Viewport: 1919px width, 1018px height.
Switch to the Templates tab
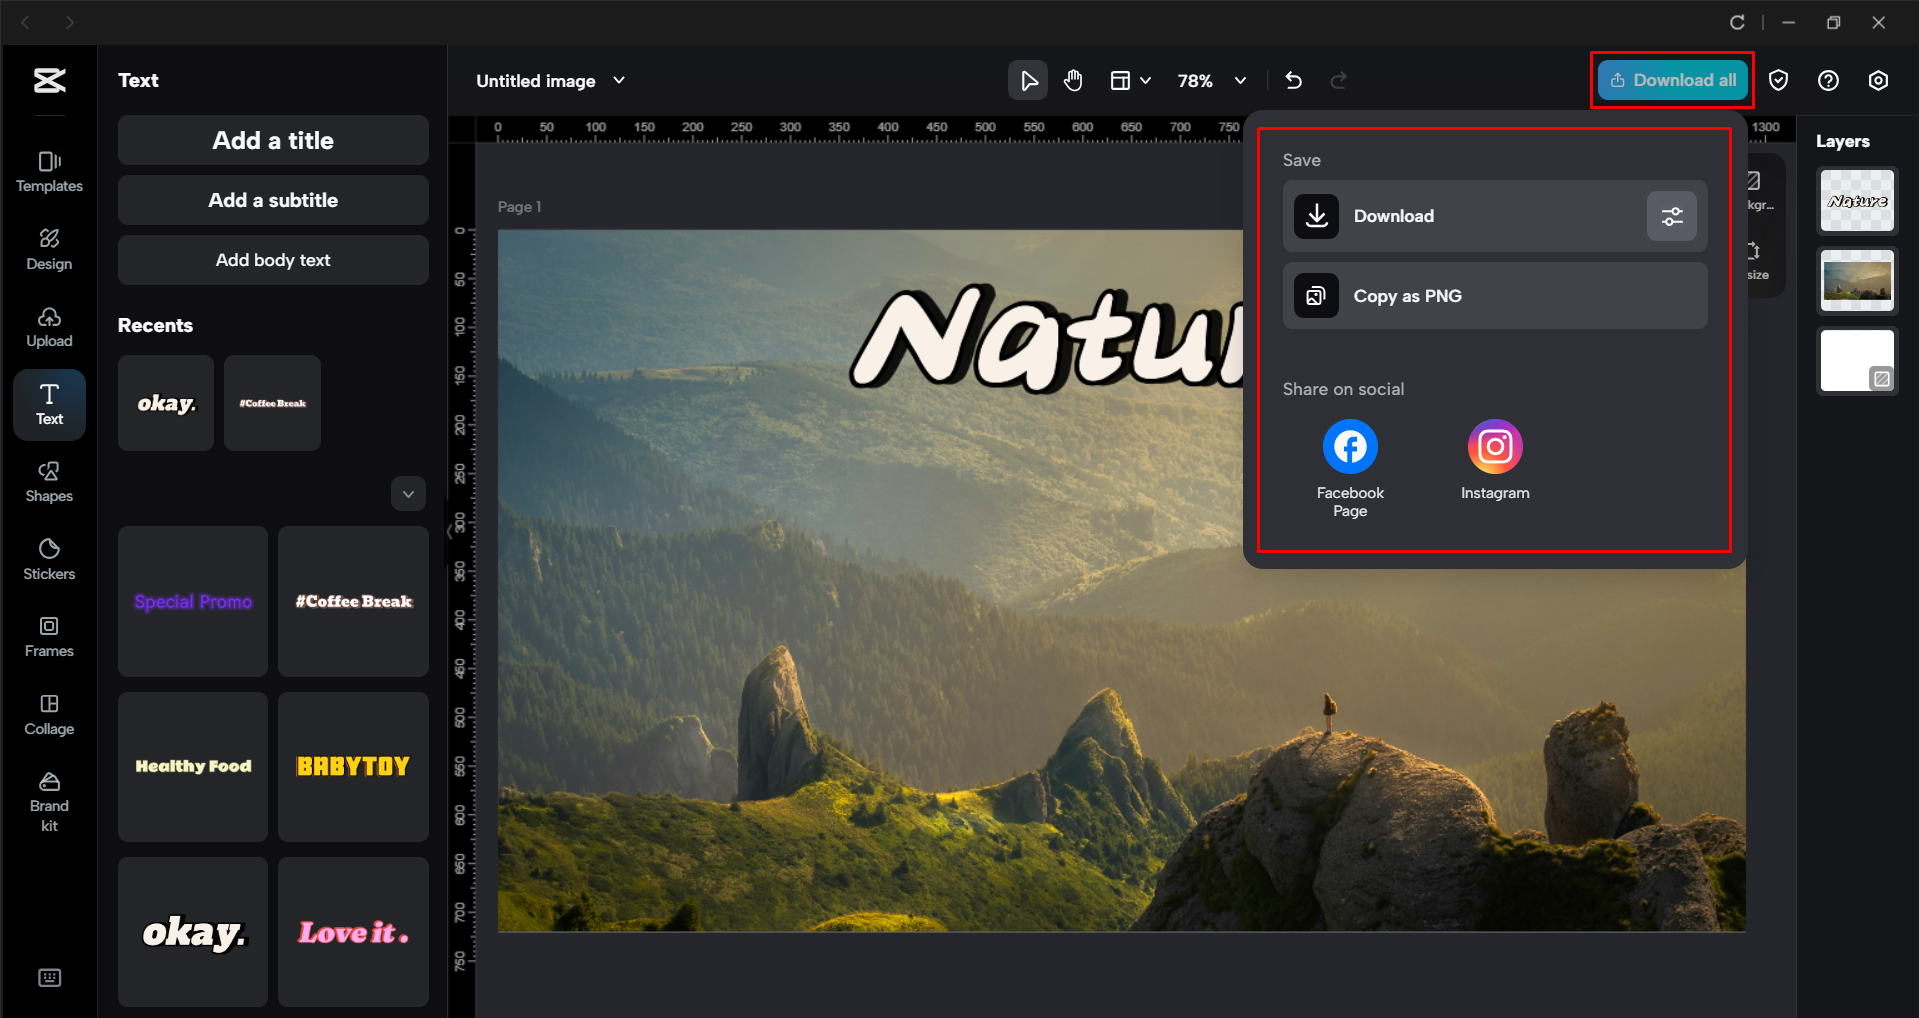[49, 171]
